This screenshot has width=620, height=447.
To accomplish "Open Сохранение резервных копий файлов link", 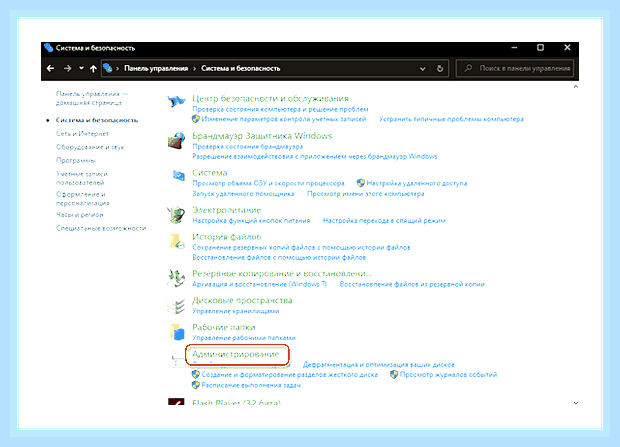I will (301, 248).
